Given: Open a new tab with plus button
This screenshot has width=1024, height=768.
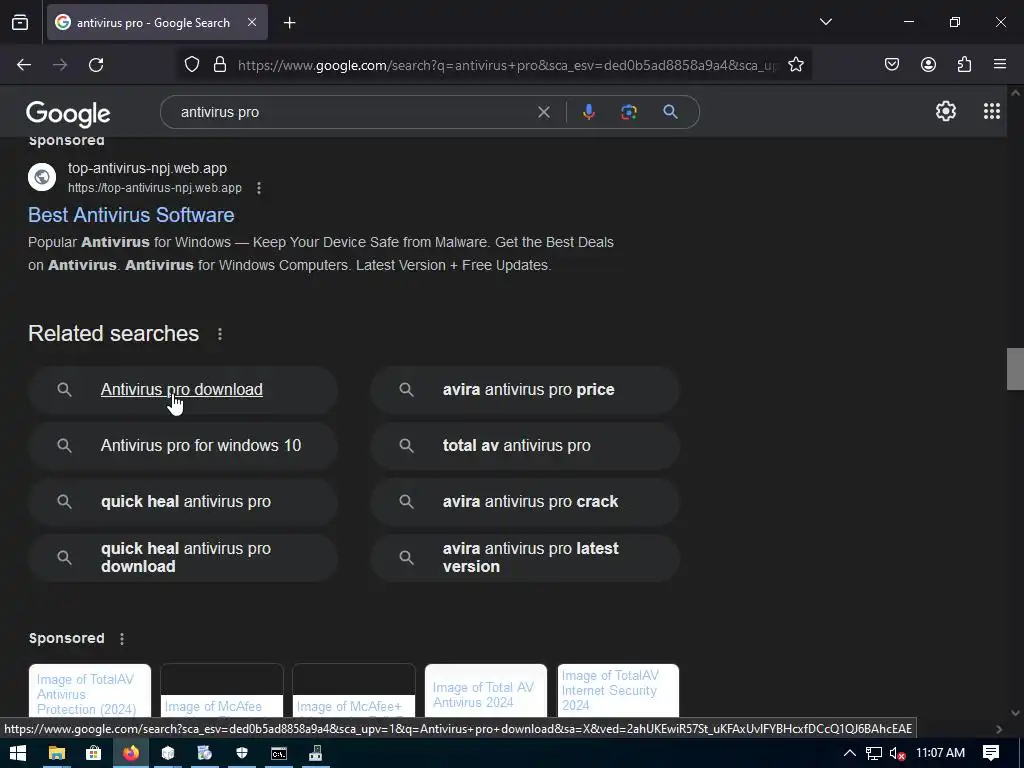Looking at the screenshot, I should tap(289, 23).
